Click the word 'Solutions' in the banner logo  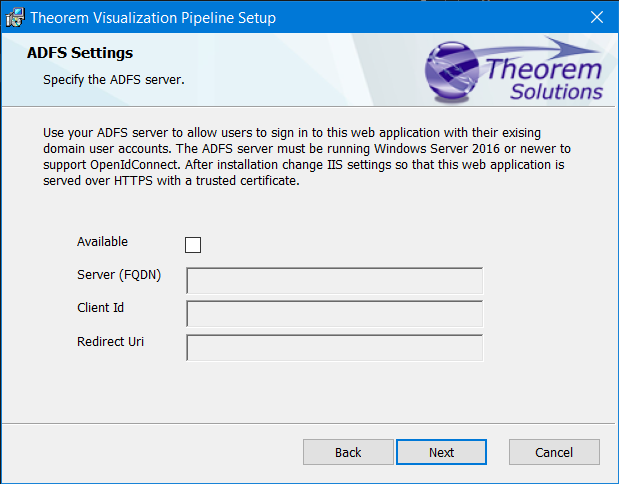[556, 92]
